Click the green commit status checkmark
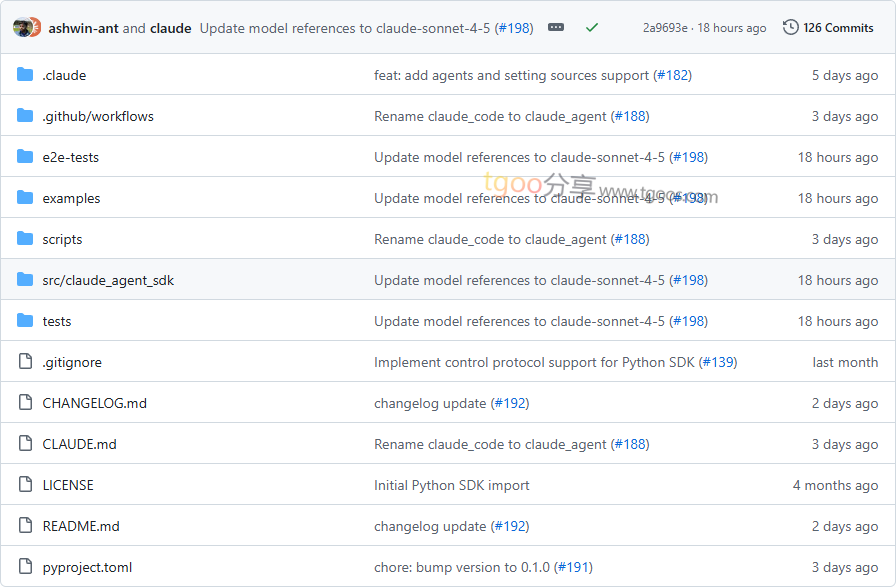The height and width of the screenshot is (587, 896). tap(592, 28)
